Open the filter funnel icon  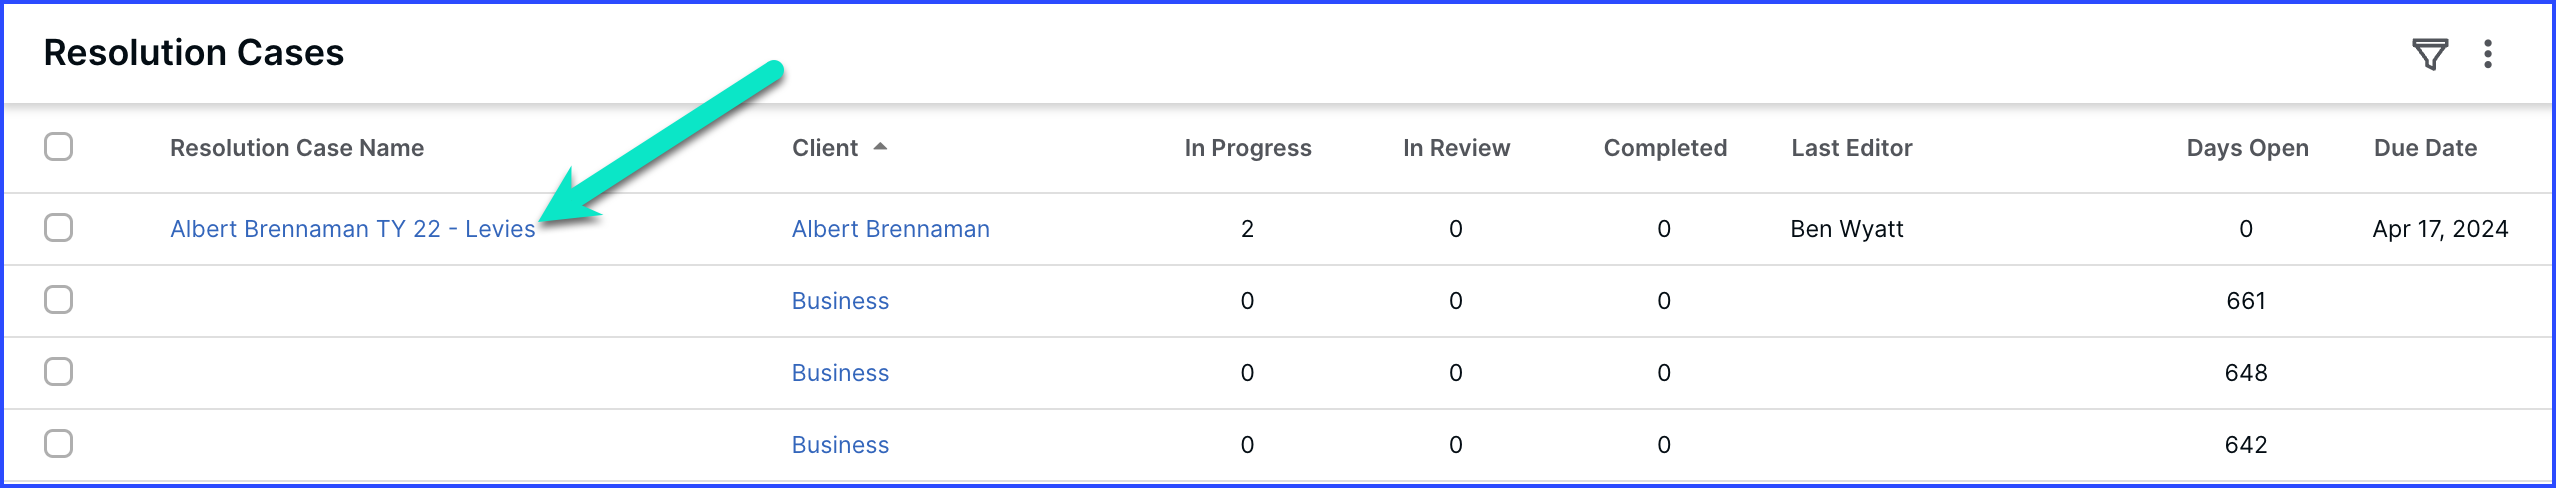2429,54
